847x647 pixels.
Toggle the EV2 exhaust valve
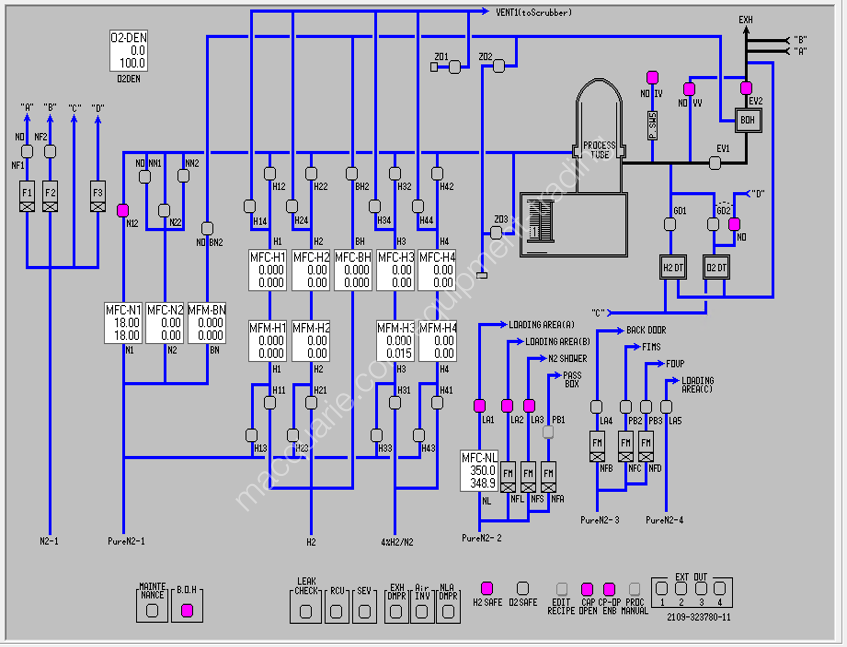746,87
